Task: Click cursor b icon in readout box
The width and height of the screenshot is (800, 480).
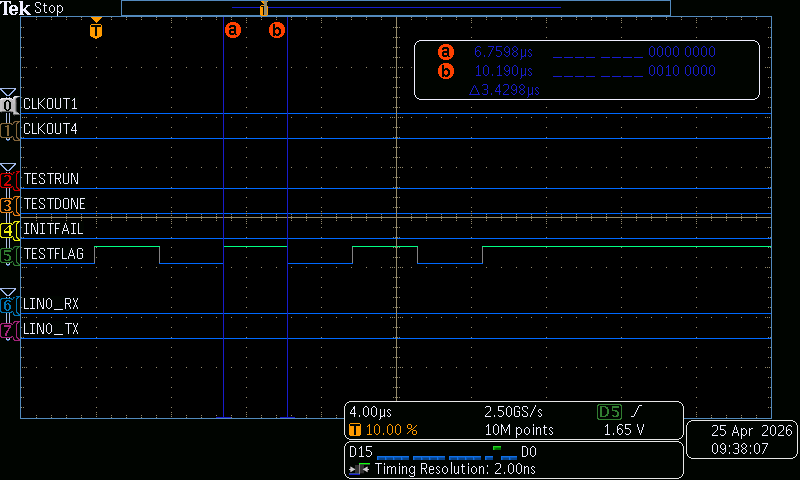Action: click(445, 71)
